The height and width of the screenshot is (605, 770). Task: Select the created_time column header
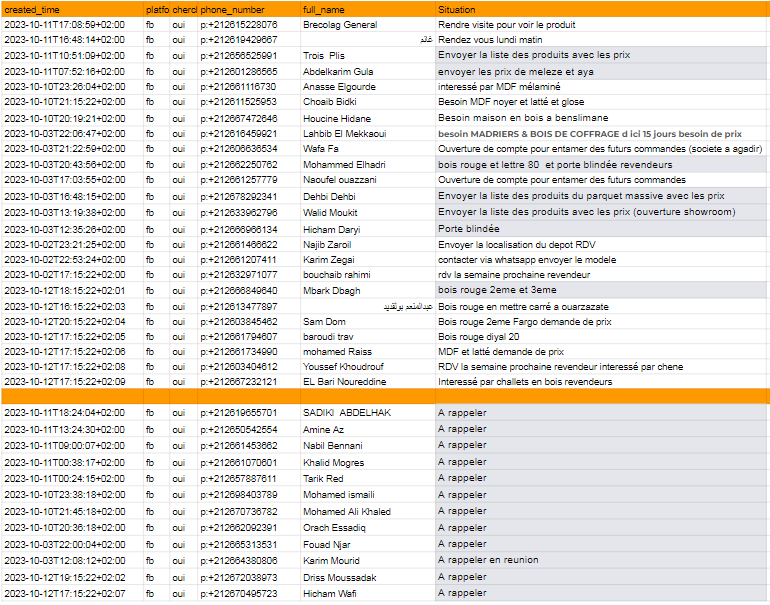click(x=73, y=9)
